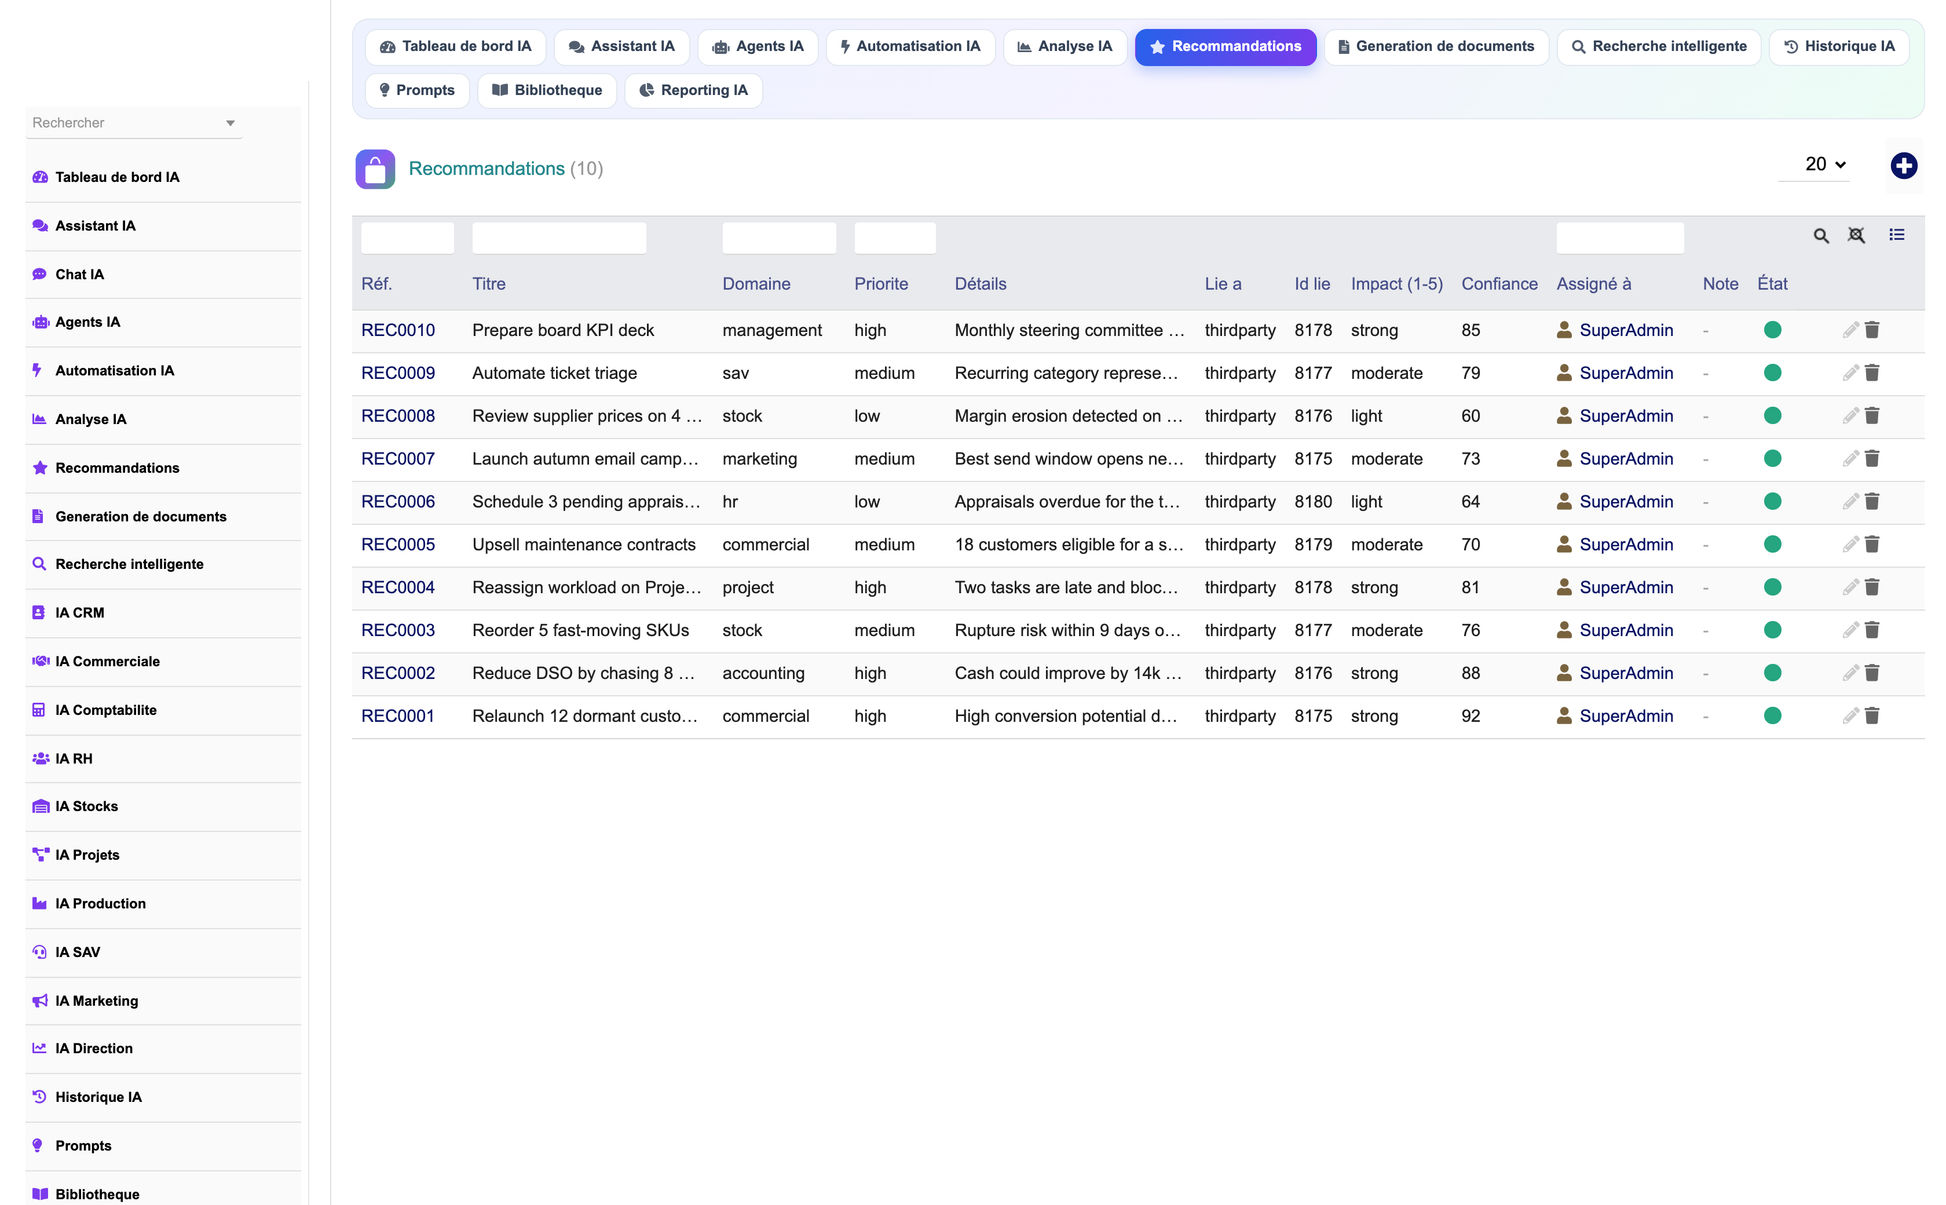Click user icon in REC0010 assignee cell
Image resolution: width=1946 pixels, height=1205 pixels.
(x=1564, y=330)
